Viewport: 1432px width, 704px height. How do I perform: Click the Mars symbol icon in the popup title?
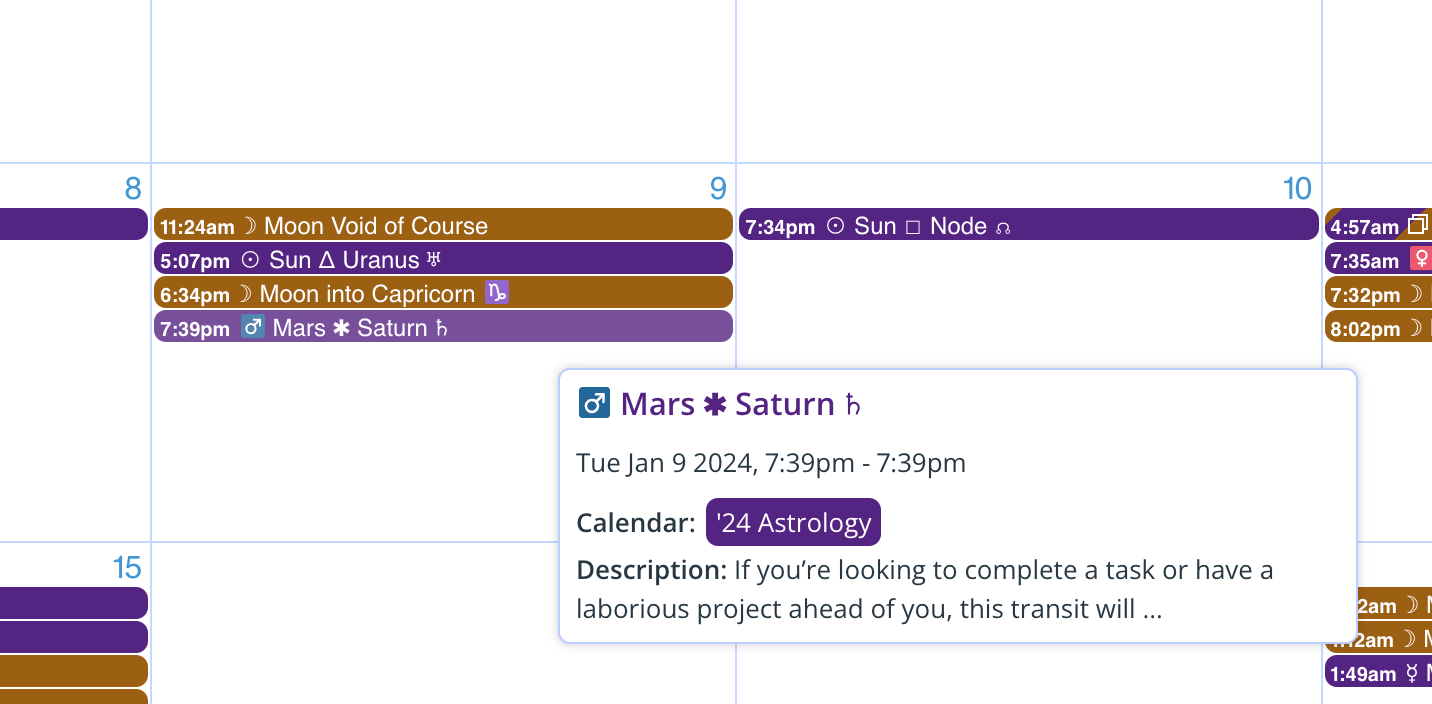[594, 404]
